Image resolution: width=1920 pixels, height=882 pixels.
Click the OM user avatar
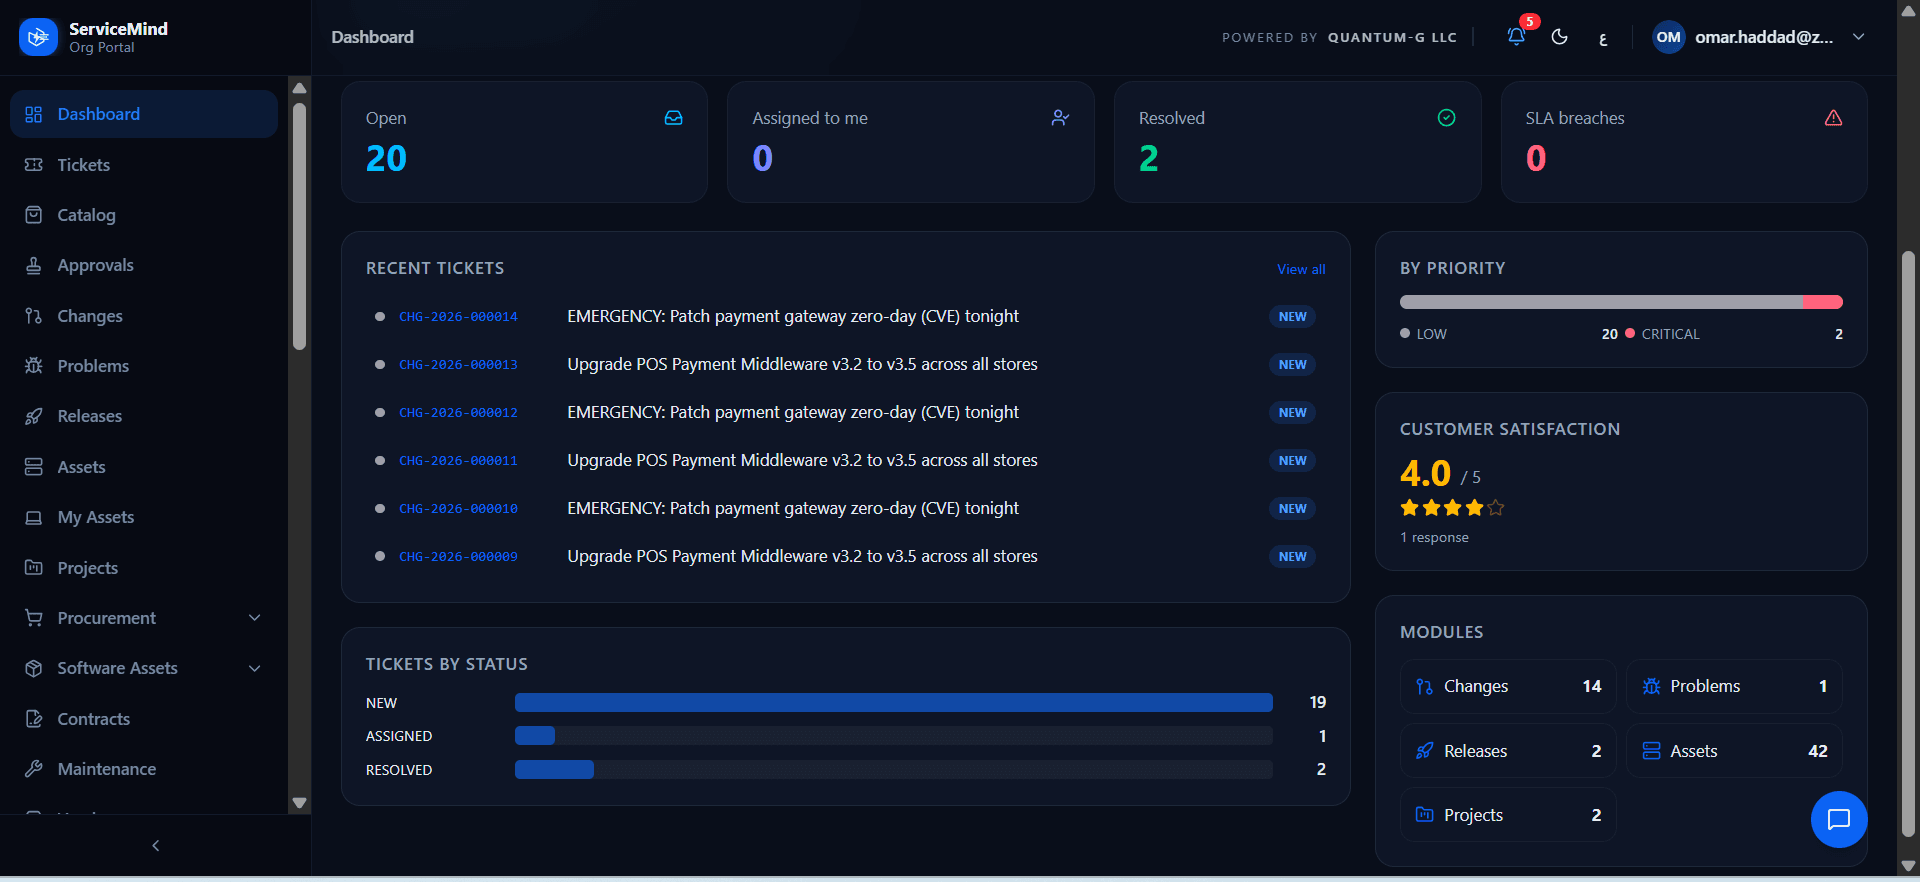click(1668, 37)
